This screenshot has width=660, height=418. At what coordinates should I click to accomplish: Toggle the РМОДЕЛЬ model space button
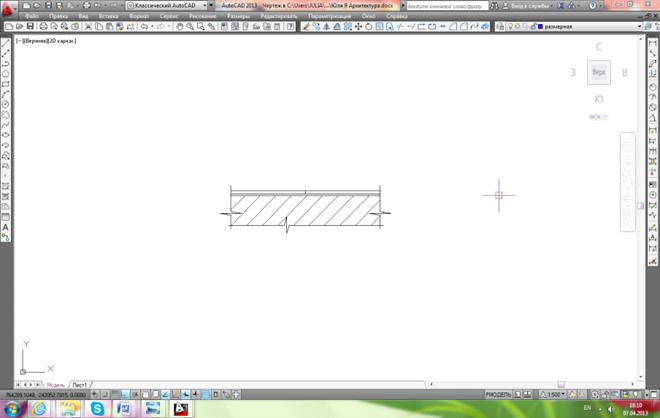(x=499, y=394)
